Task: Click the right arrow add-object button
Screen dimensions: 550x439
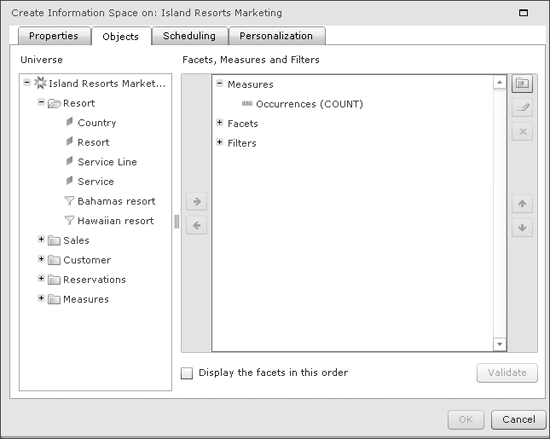Action: pyautogui.click(x=196, y=201)
